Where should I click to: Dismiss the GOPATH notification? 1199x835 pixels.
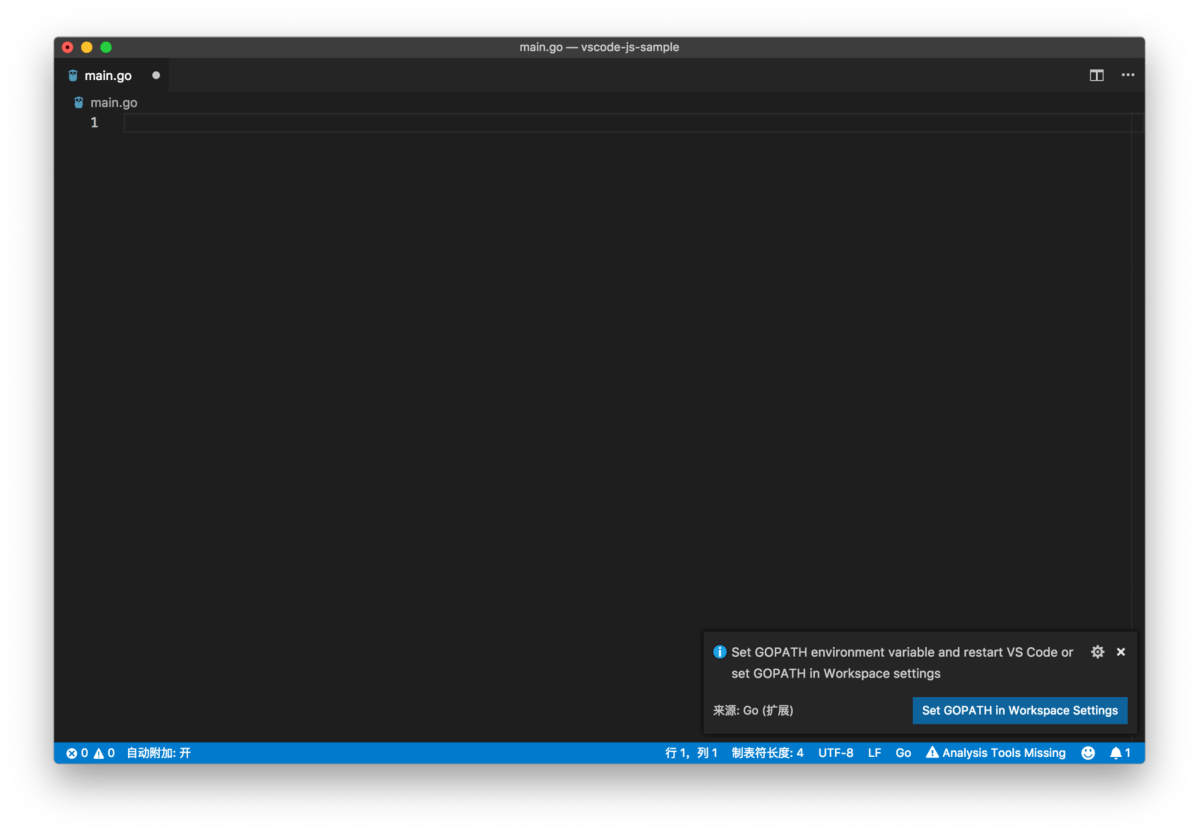click(1120, 651)
